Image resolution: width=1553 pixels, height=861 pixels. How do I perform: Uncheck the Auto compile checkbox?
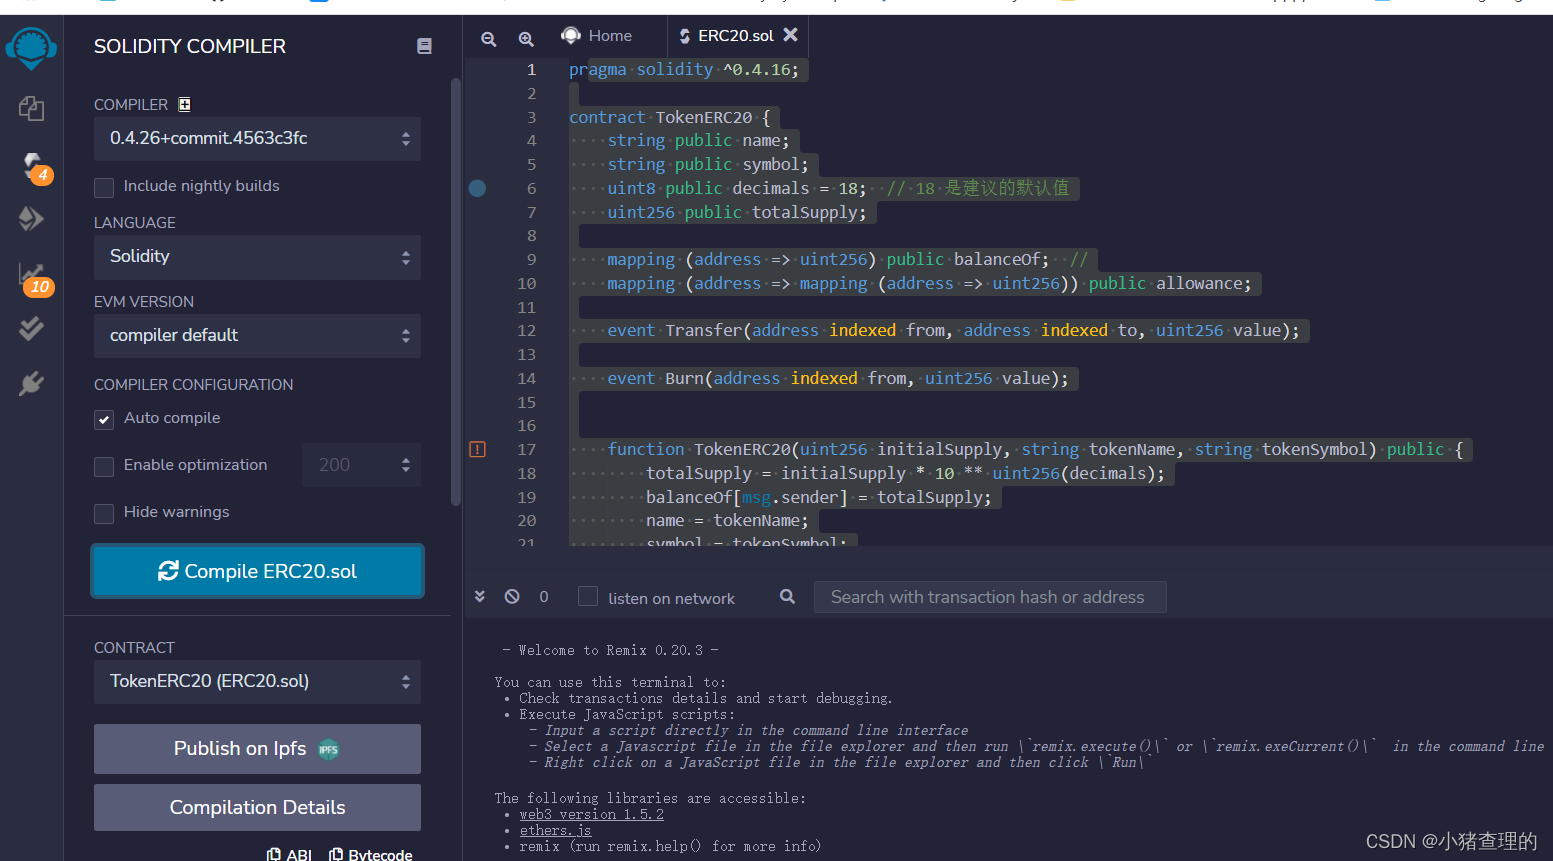pyautogui.click(x=104, y=419)
